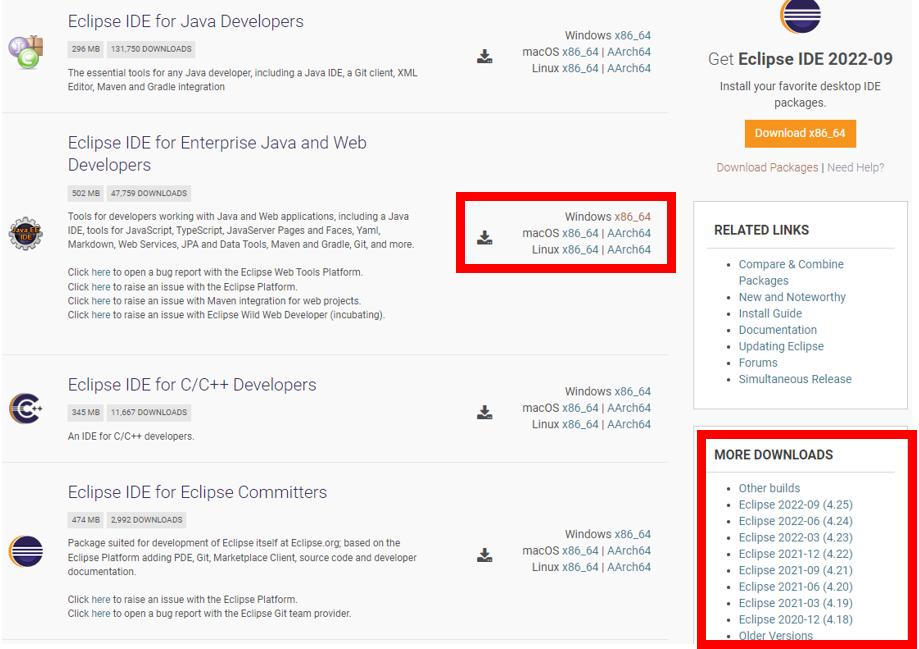Image resolution: width=919 pixels, height=649 pixels.
Task: Open Eclipse 2022-03 (4.23) link
Action: pos(795,538)
